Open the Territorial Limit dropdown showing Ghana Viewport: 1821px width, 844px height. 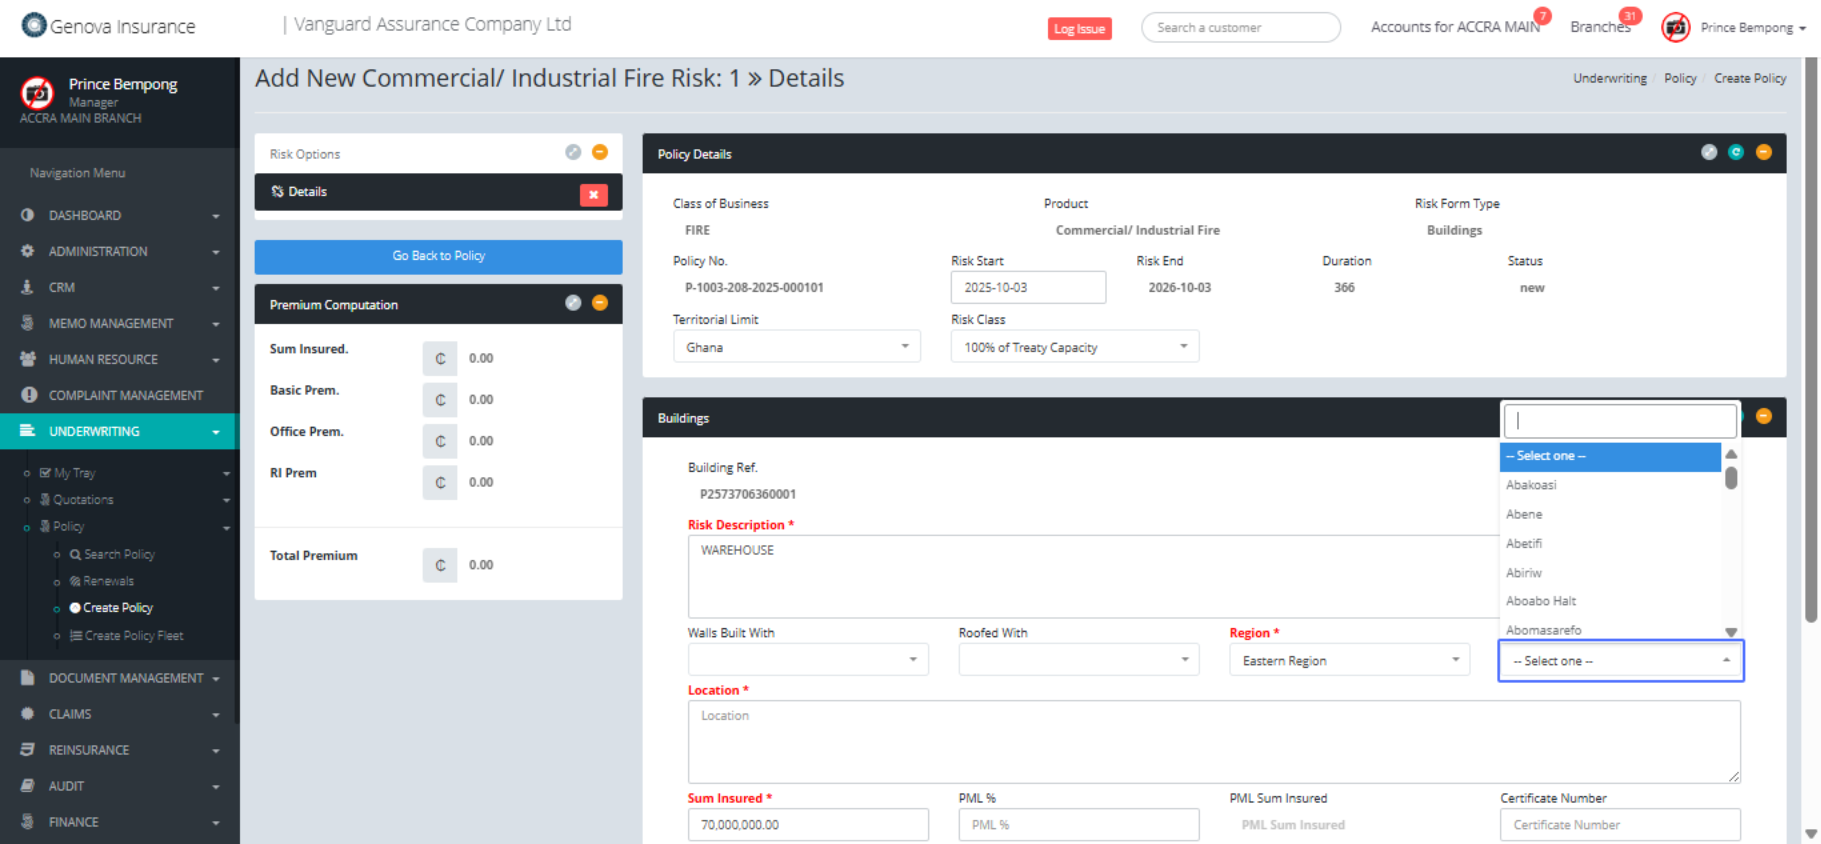click(795, 347)
